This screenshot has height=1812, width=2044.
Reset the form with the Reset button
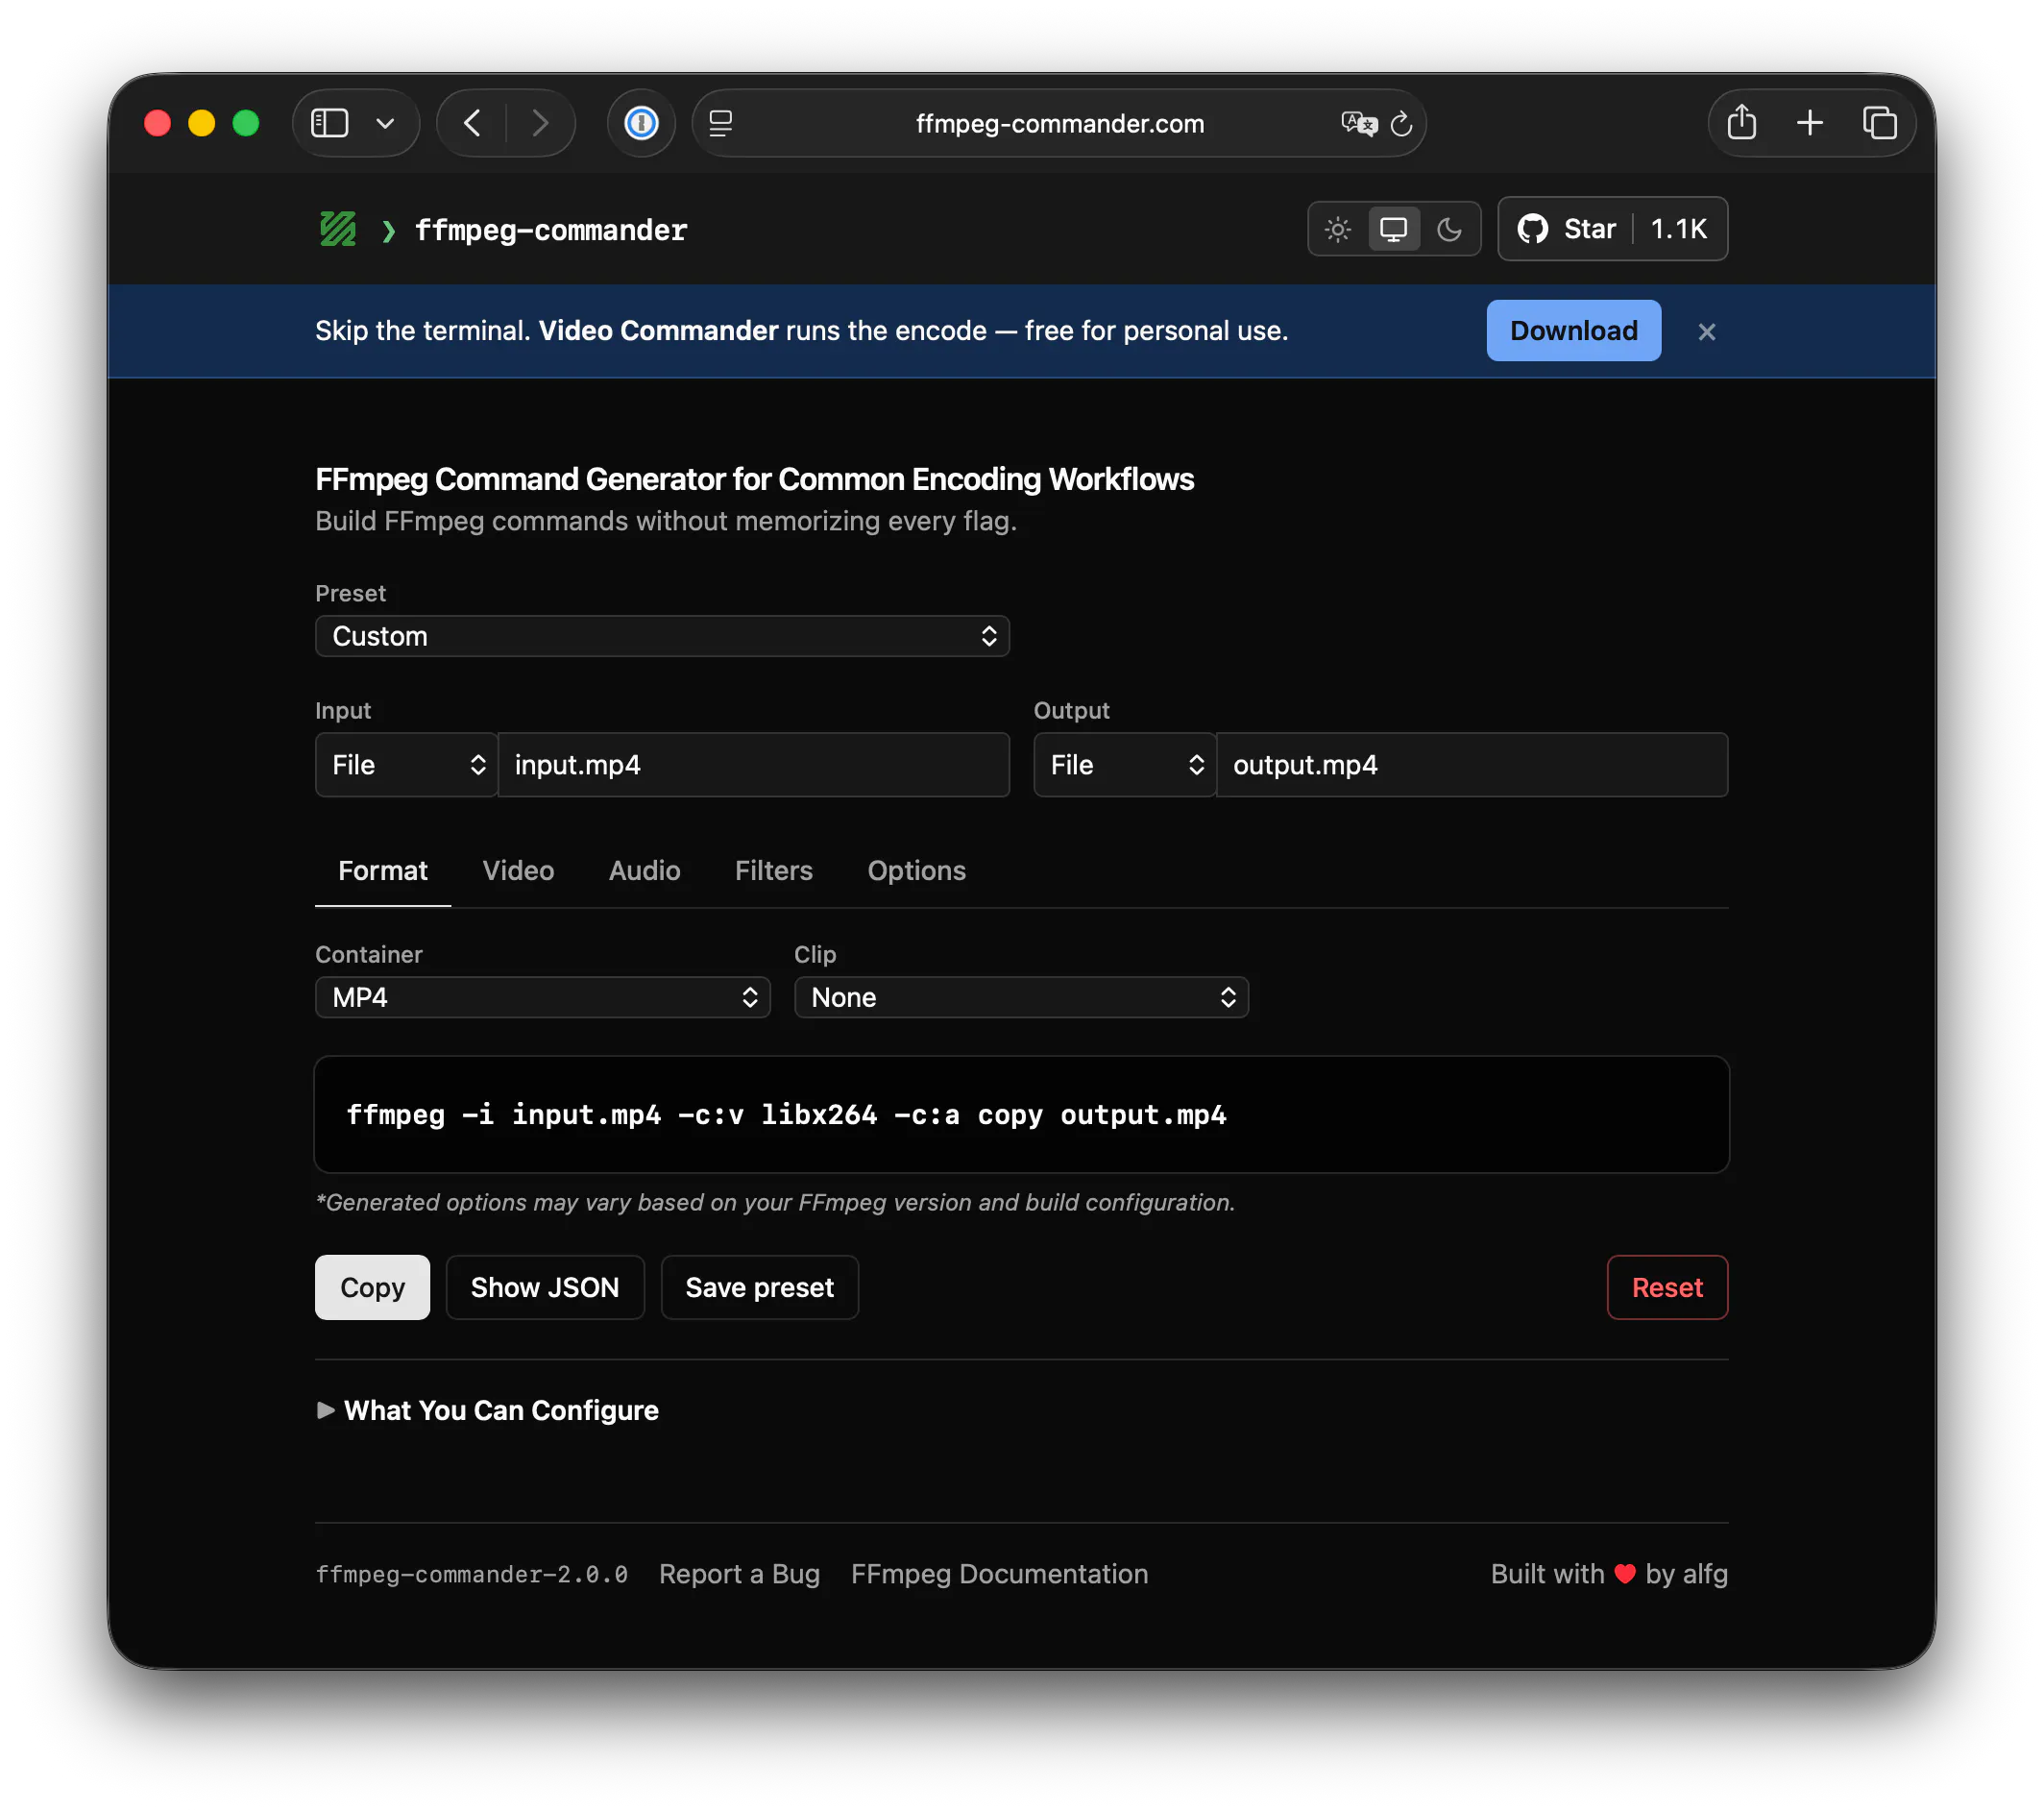click(x=1667, y=1287)
